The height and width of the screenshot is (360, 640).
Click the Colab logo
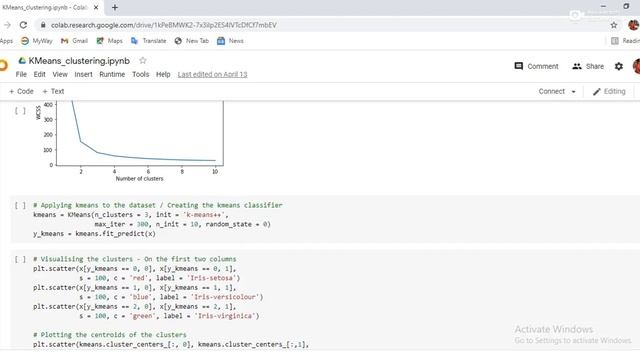[x=3, y=65]
